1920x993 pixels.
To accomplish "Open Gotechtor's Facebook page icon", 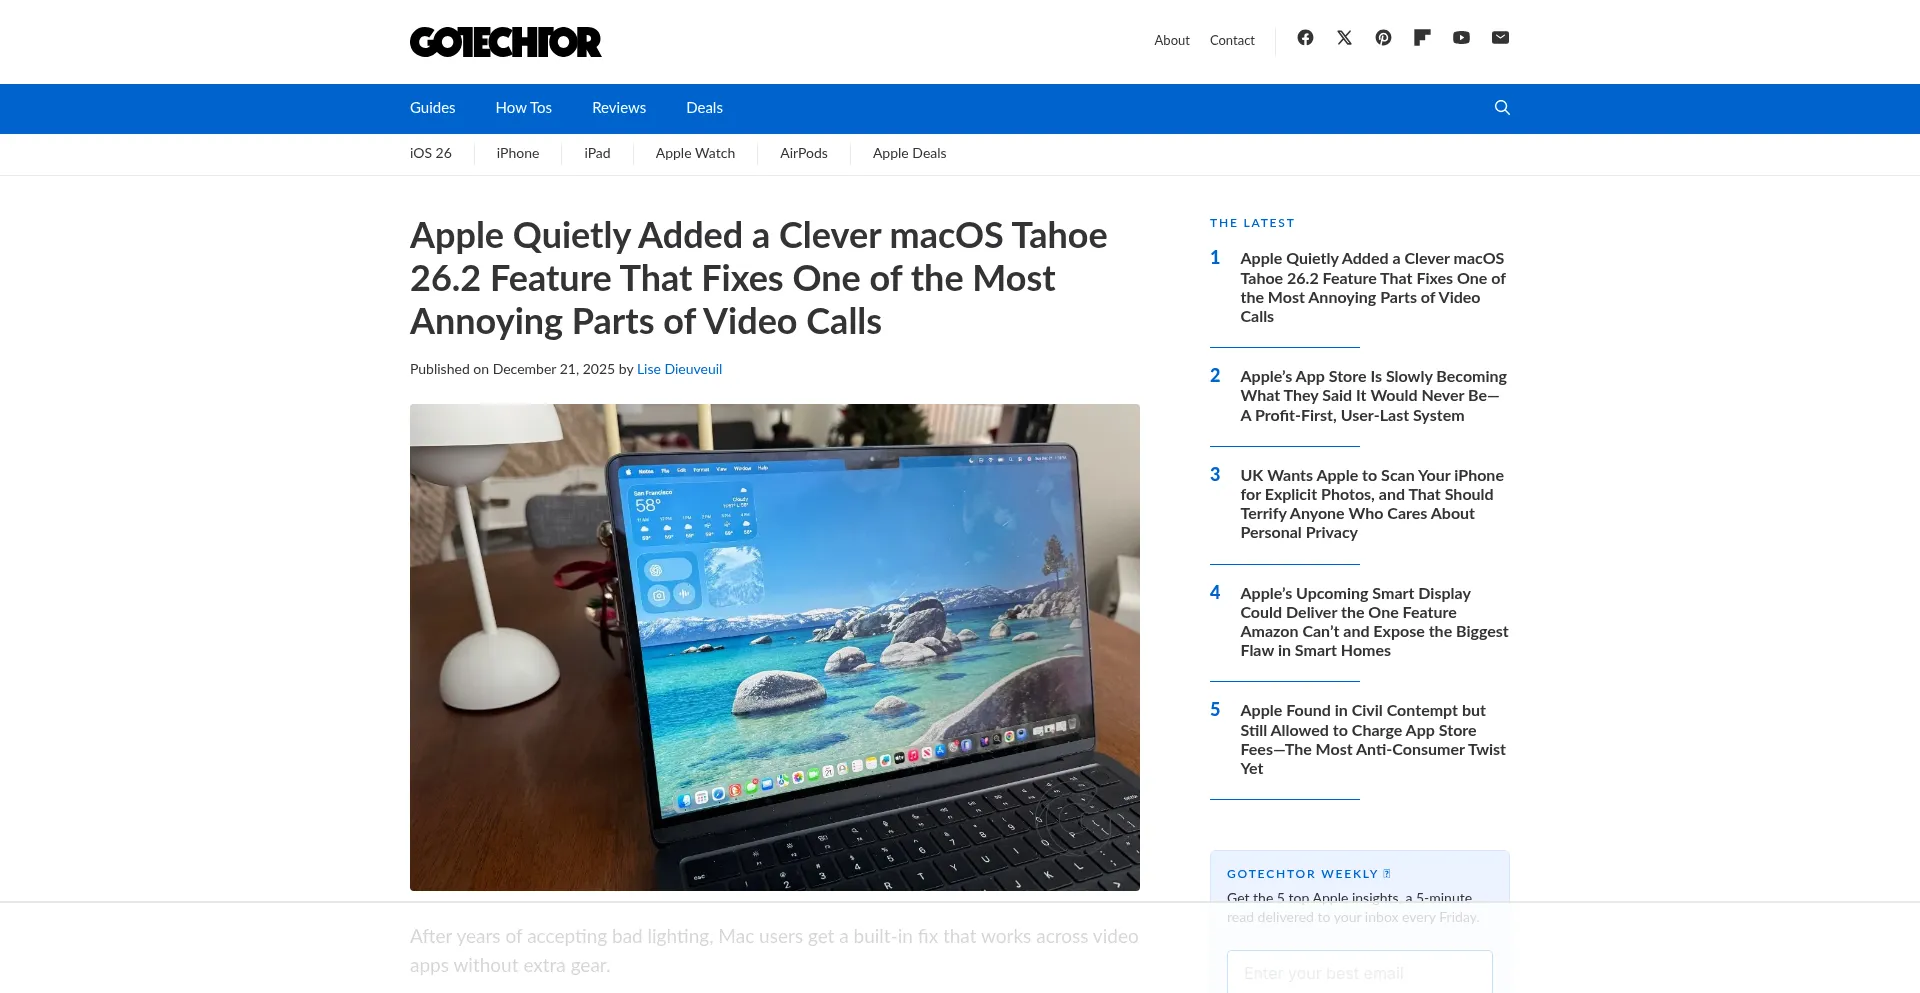I will pyautogui.click(x=1305, y=38).
